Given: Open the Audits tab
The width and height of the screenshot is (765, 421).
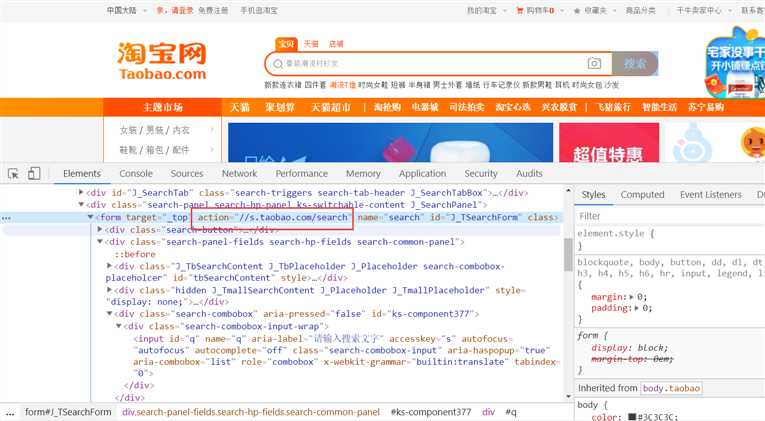Looking at the screenshot, I should click(x=529, y=174).
